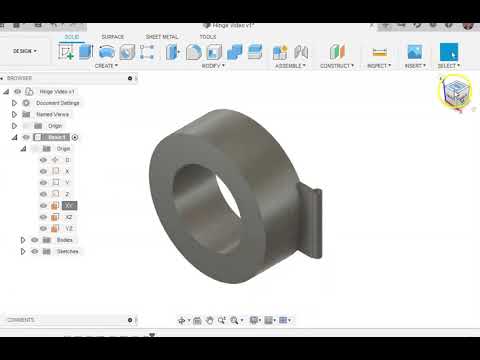This screenshot has height=360, width=480.
Task: Open the INSERT dropdown menu
Action: click(x=415, y=66)
